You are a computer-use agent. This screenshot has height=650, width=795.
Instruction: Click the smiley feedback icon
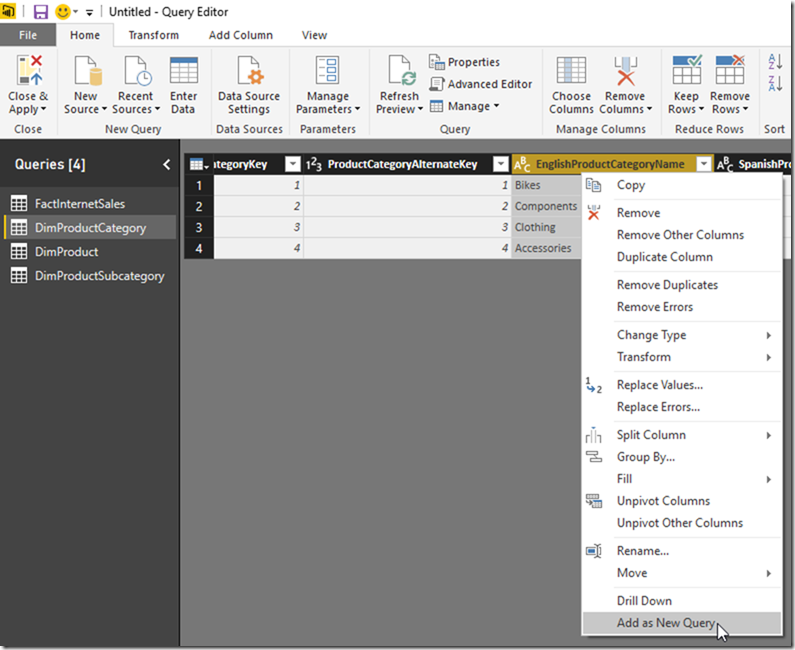[x=62, y=11]
